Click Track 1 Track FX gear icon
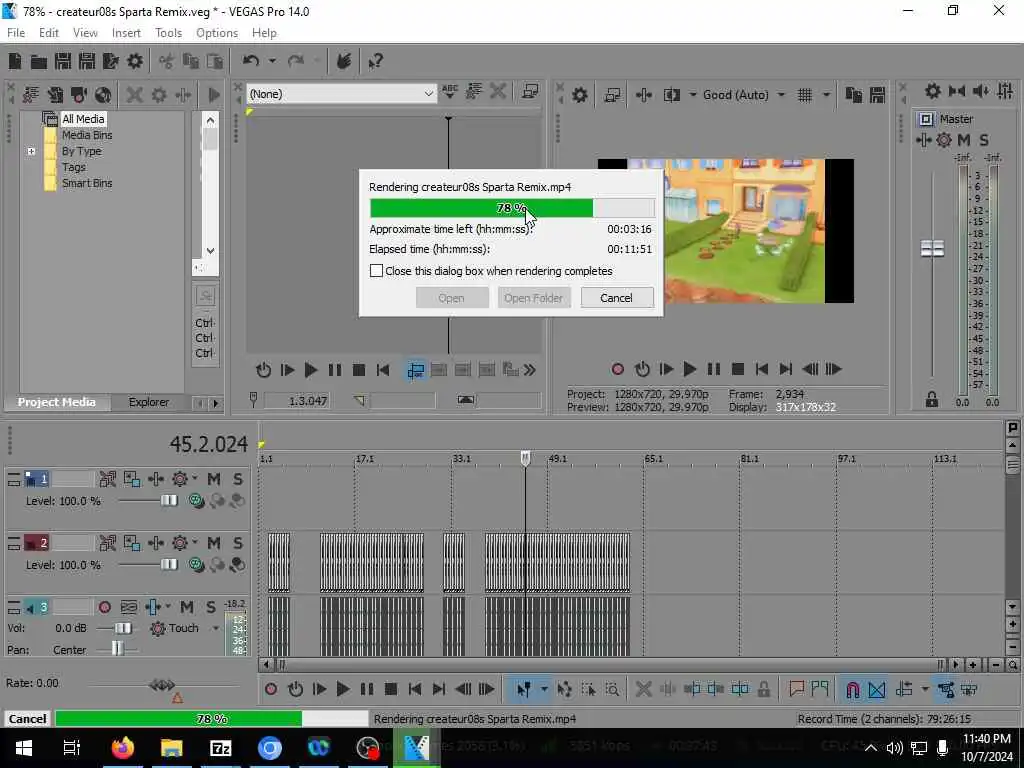Screen dimensions: 1024x768 [x=180, y=479]
